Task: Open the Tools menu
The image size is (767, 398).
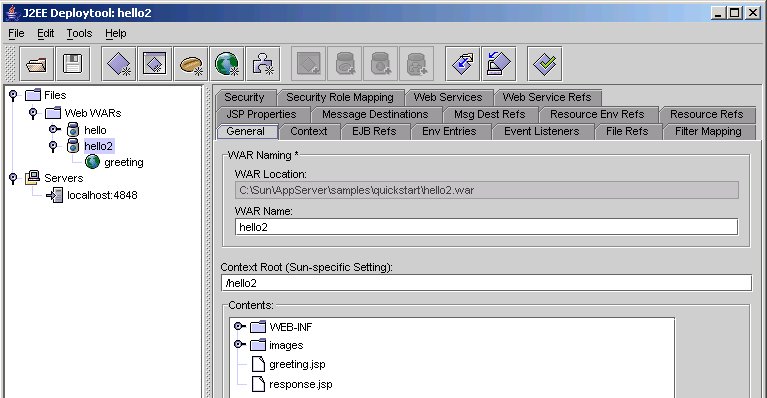Action: (x=79, y=33)
